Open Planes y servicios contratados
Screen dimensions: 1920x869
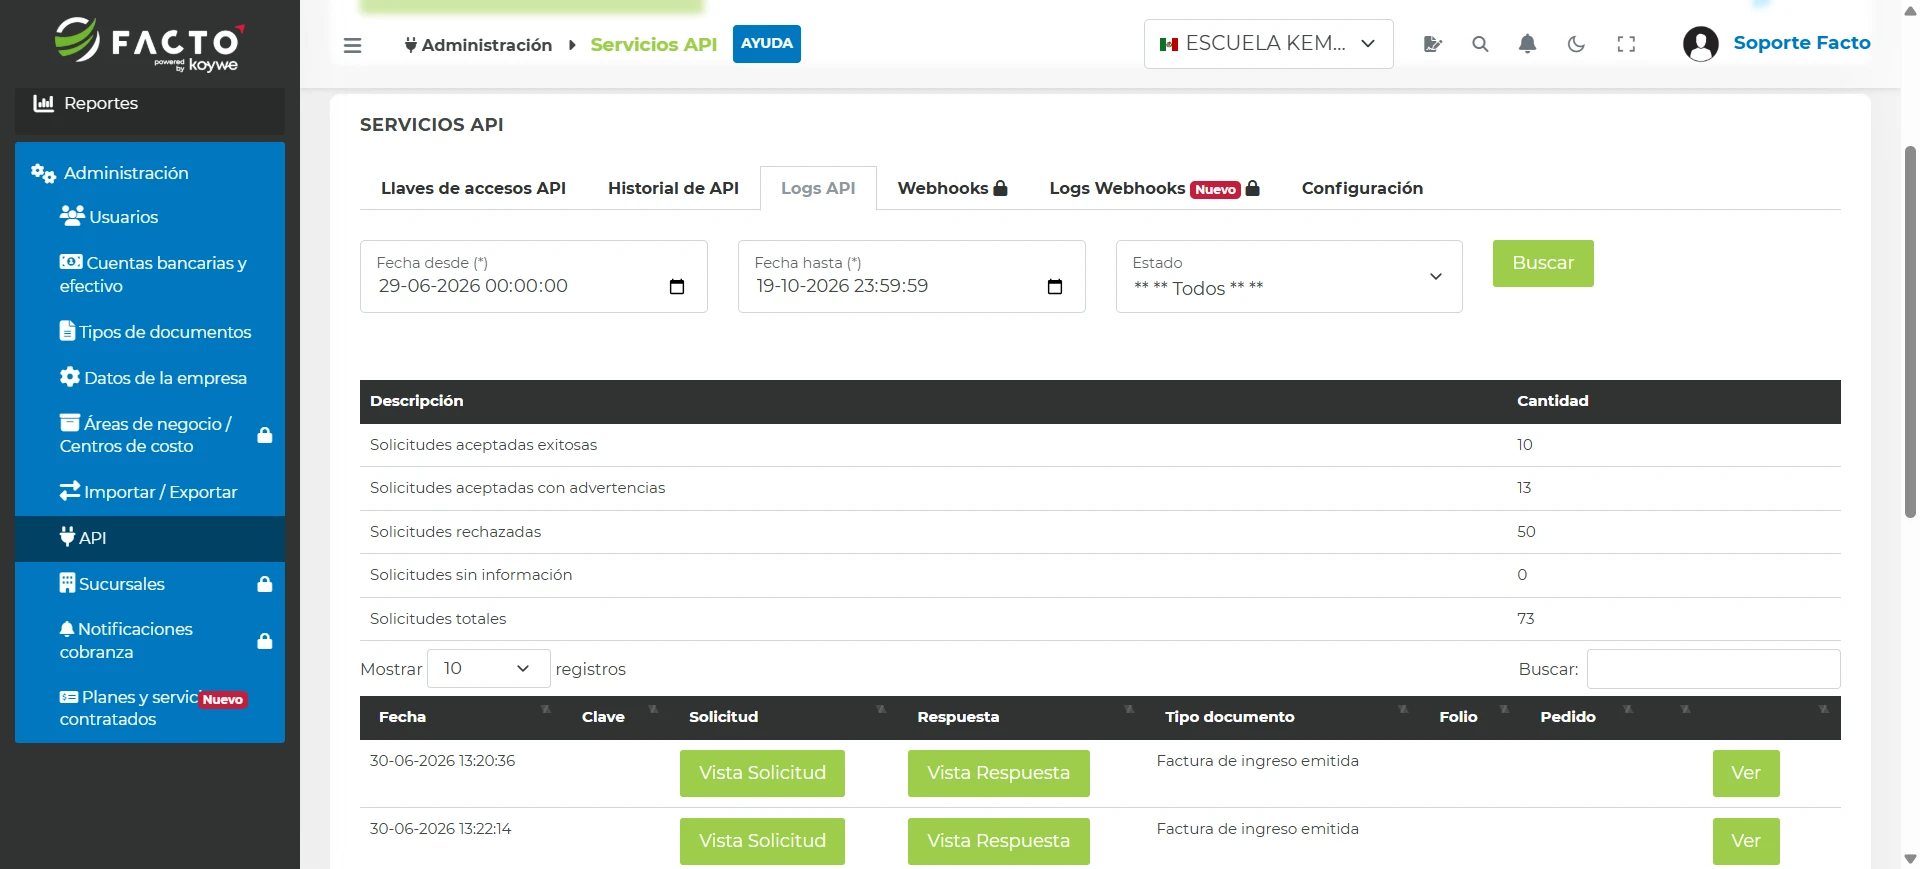150,708
